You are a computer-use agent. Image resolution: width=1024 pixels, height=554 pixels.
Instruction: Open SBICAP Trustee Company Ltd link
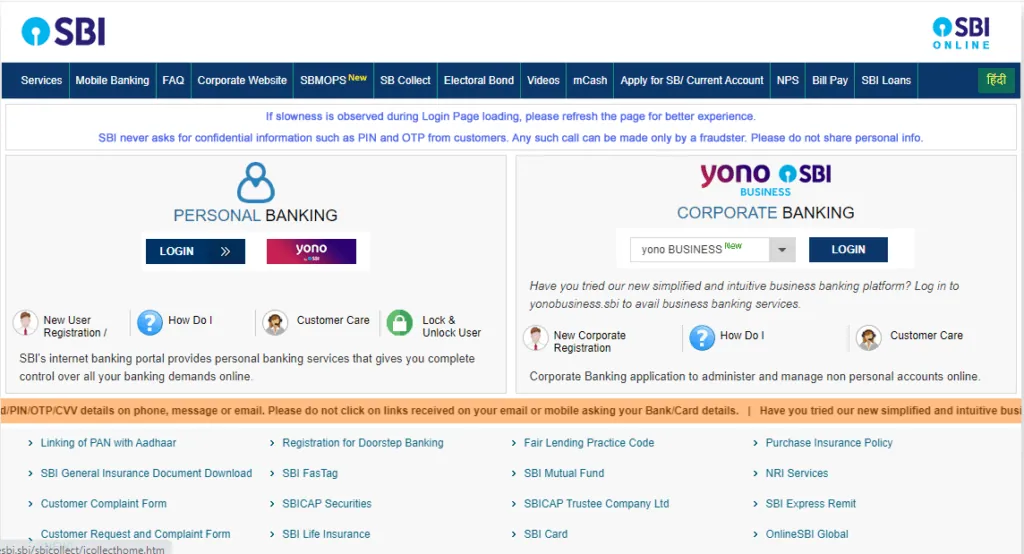coord(596,504)
